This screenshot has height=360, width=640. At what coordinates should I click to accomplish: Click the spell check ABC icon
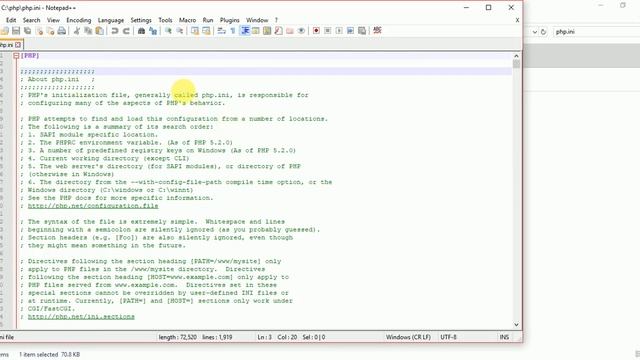[x=377, y=31]
